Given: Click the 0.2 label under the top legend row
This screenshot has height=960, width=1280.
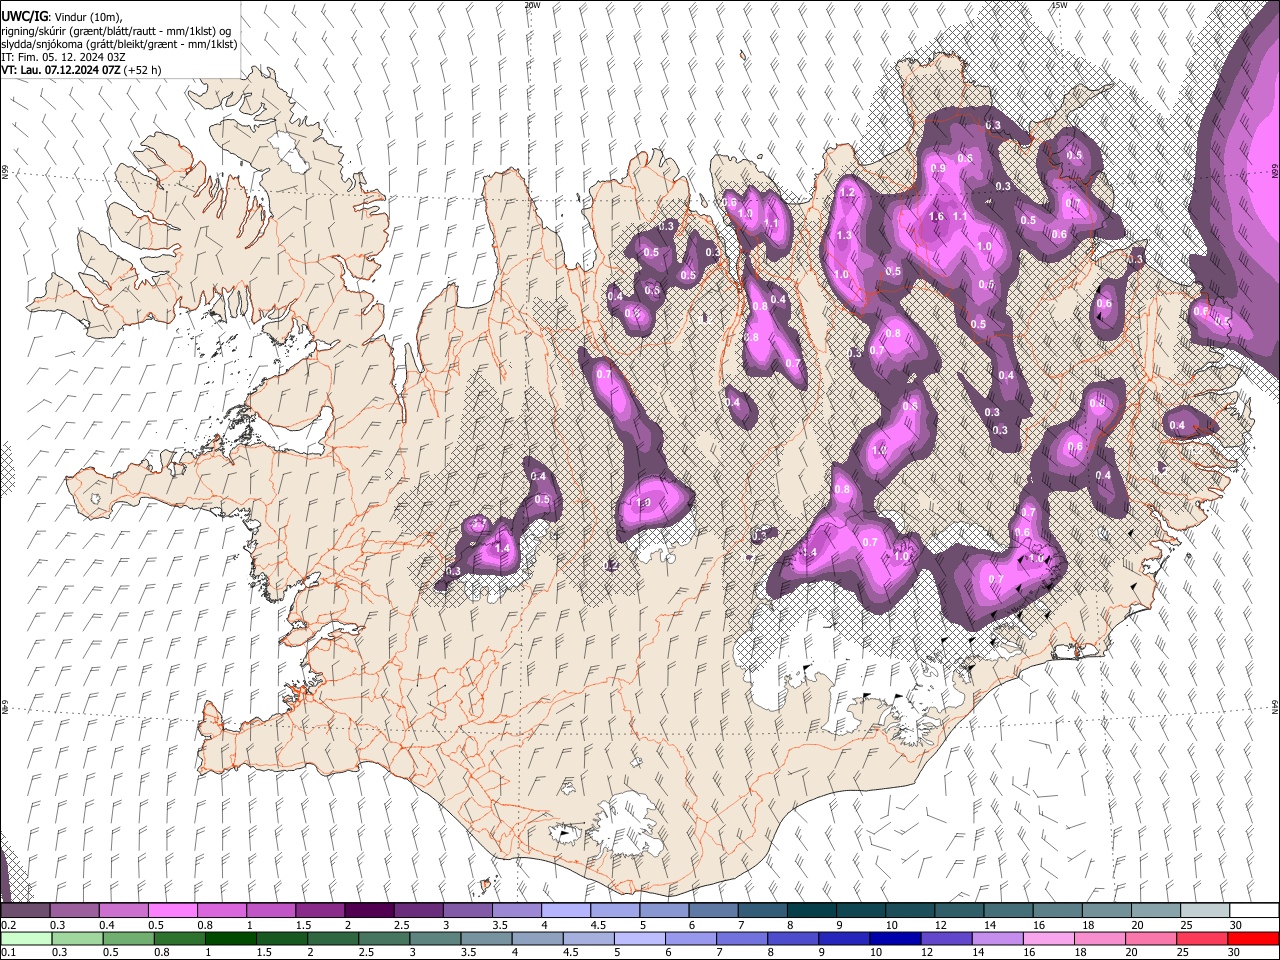Looking at the screenshot, I should [x=7, y=925].
